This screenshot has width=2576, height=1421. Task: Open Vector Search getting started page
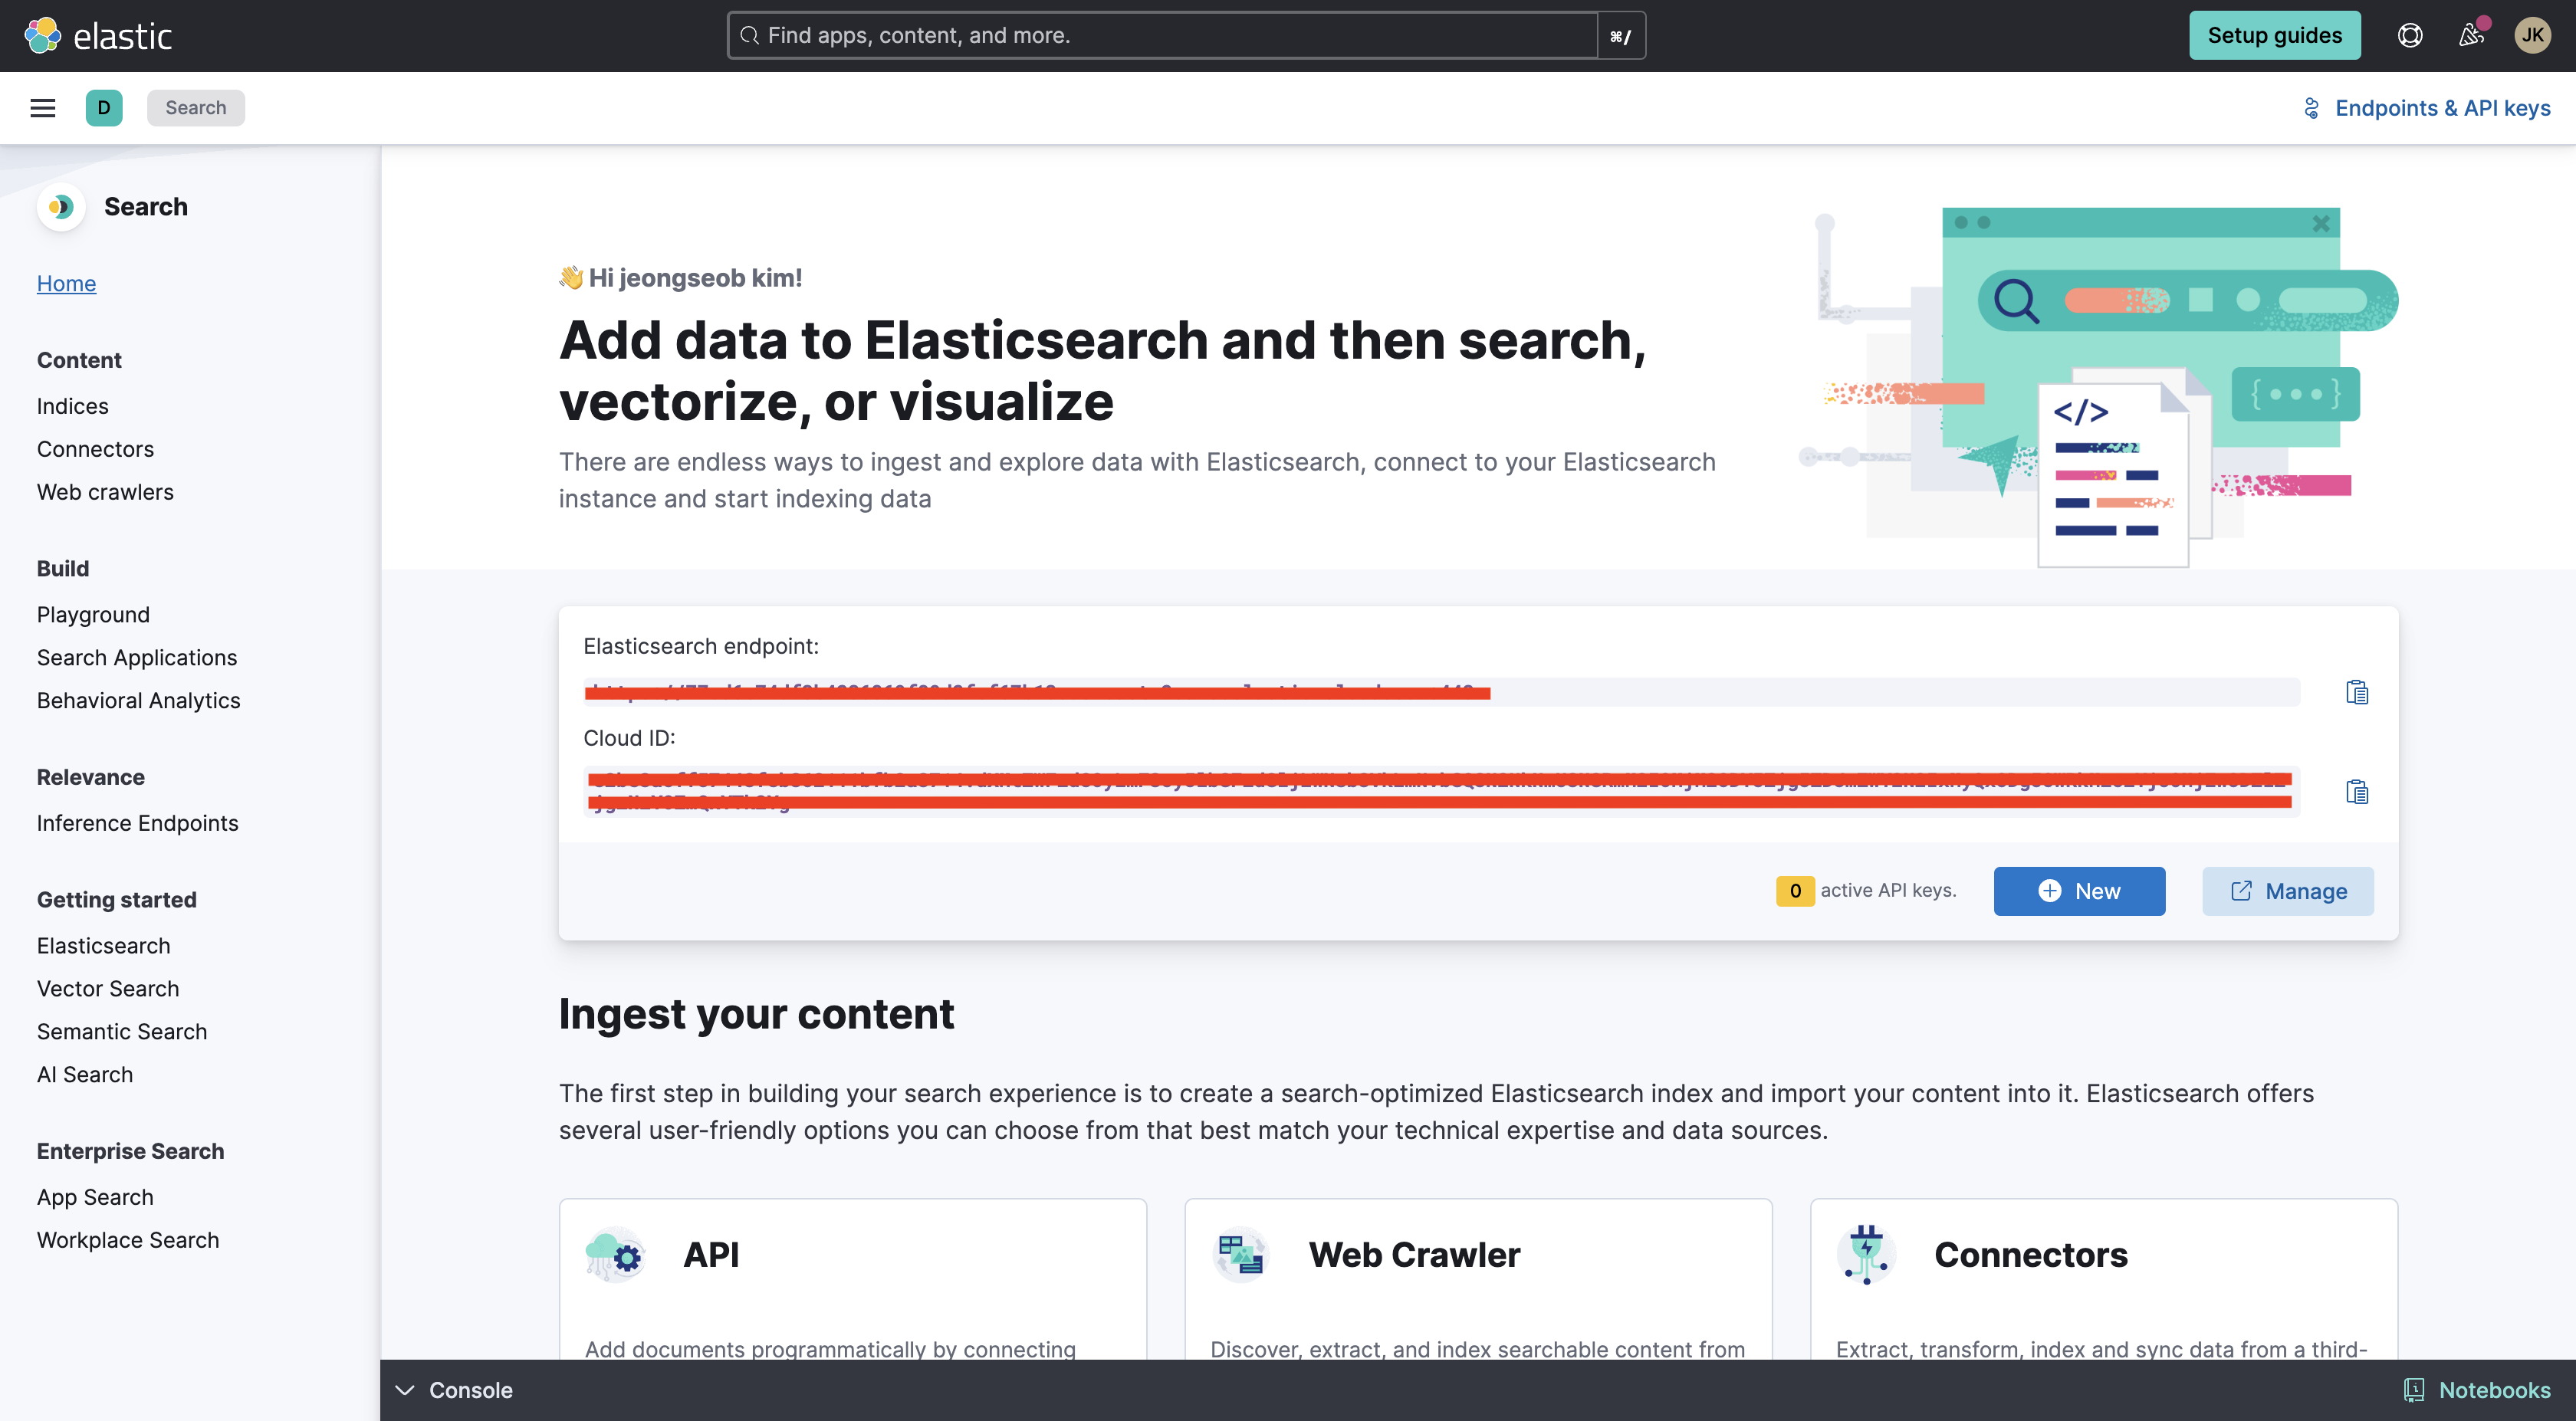click(108, 989)
